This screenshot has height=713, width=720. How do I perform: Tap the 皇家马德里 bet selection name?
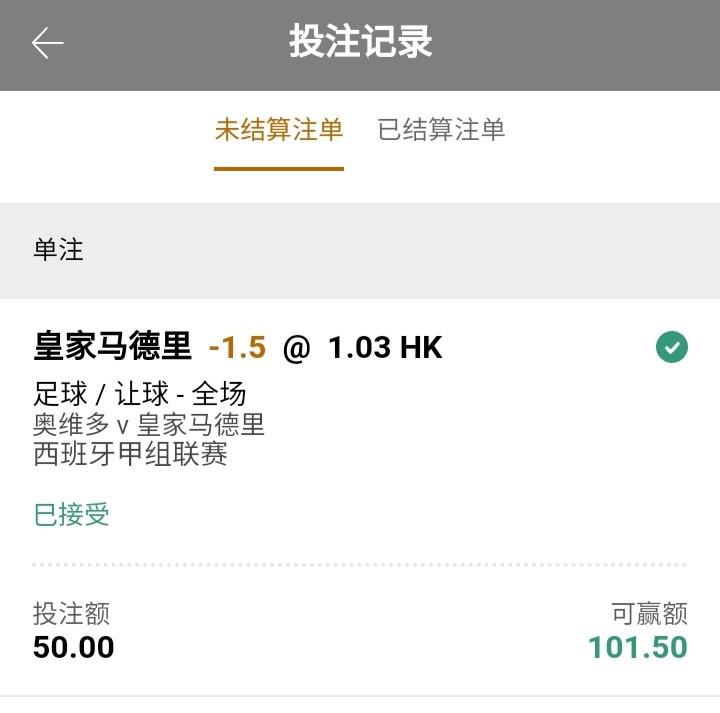coord(112,347)
